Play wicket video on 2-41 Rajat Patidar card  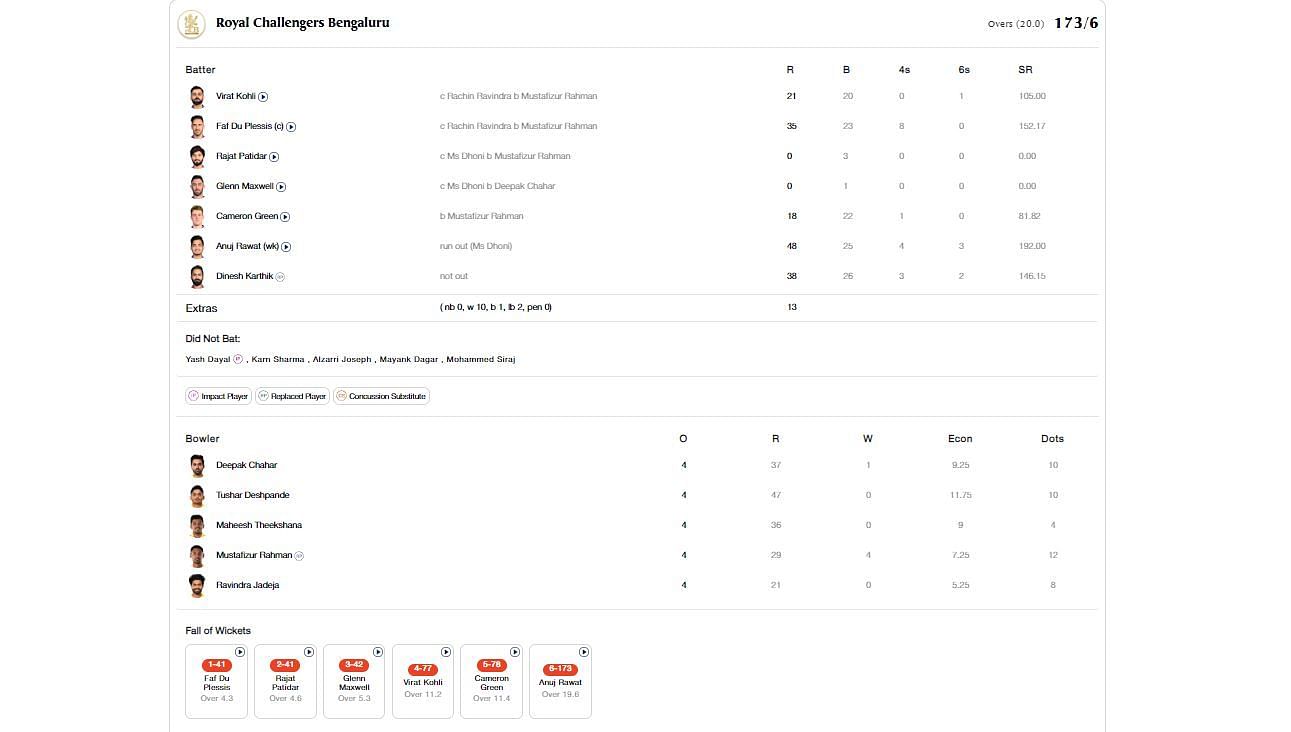(309, 652)
